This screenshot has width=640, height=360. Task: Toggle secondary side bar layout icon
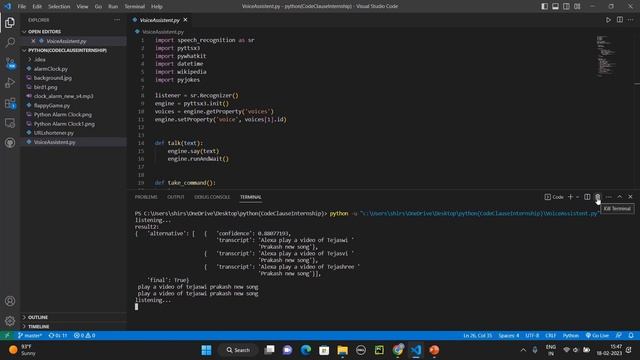tap(566, 6)
